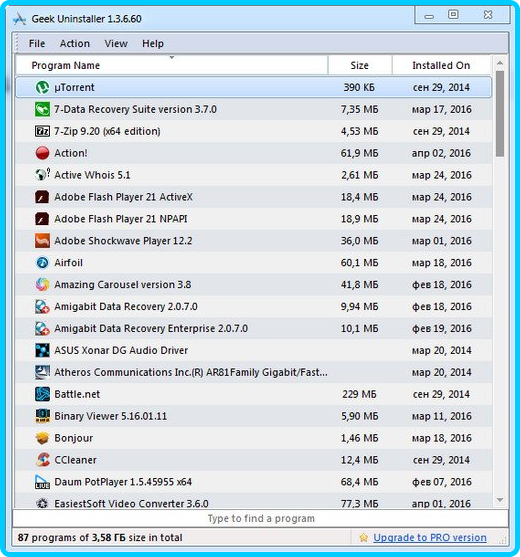Screen dimensions: 520x557
Task: Select the Bonjour program name
Action: [x=74, y=438]
